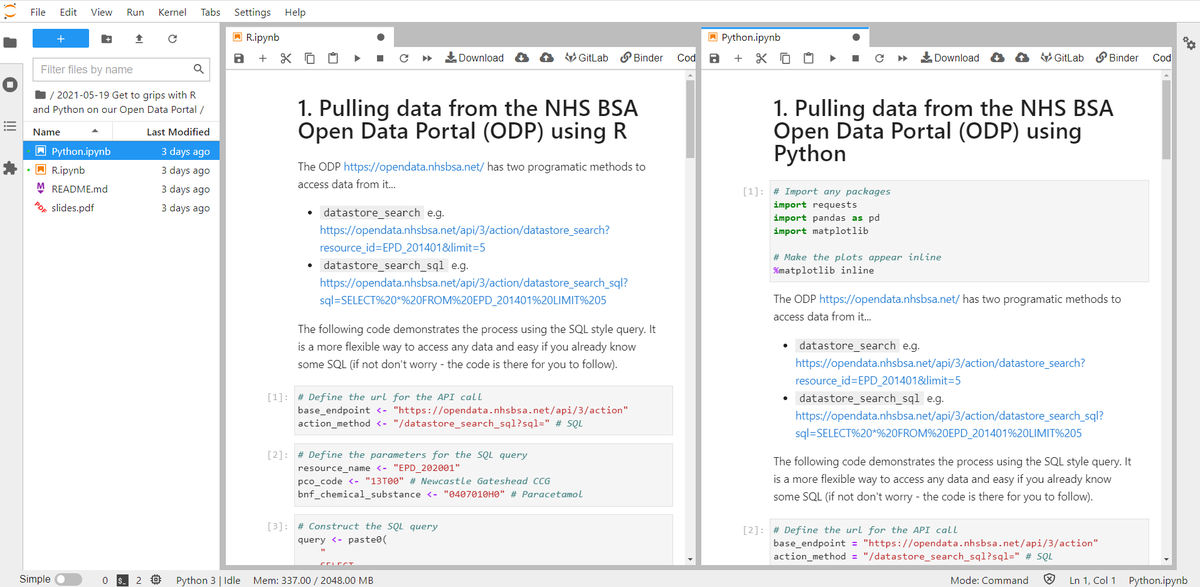Viewport: 1200px width, 587px height.
Task: Click Ln 1, Col 1 in status bar
Action: pos(1093,580)
